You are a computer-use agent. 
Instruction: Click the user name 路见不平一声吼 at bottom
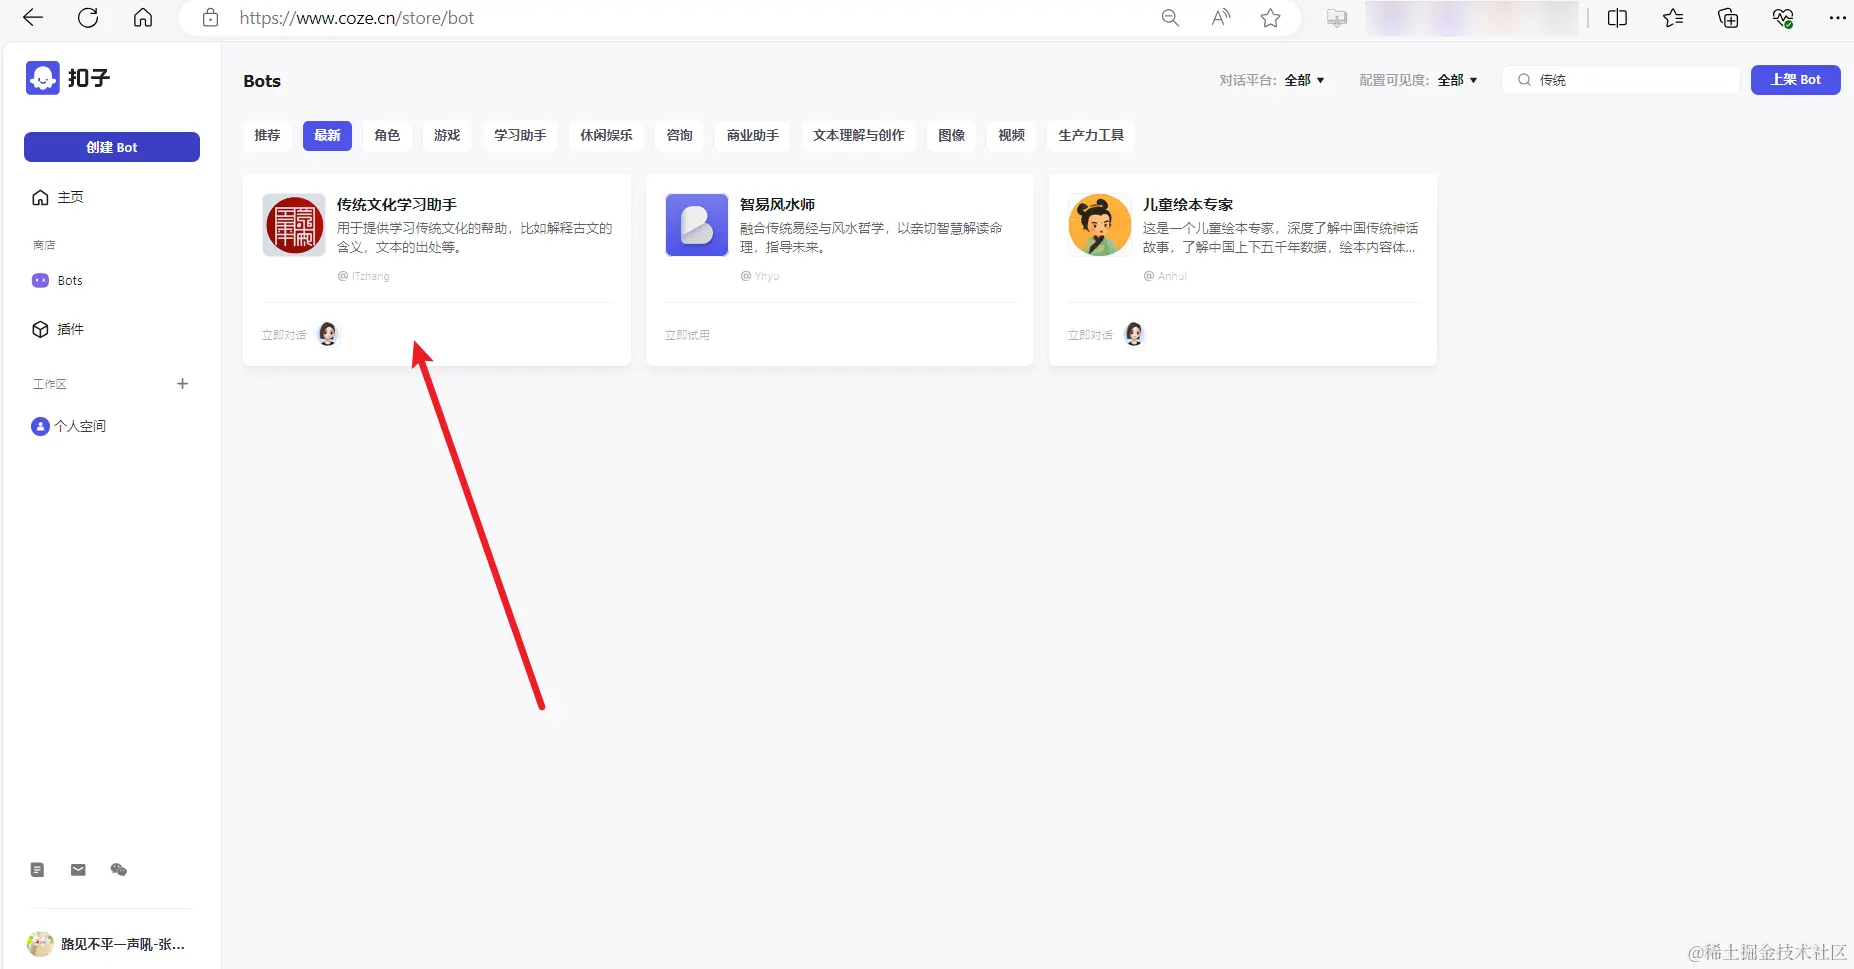(123, 944)
